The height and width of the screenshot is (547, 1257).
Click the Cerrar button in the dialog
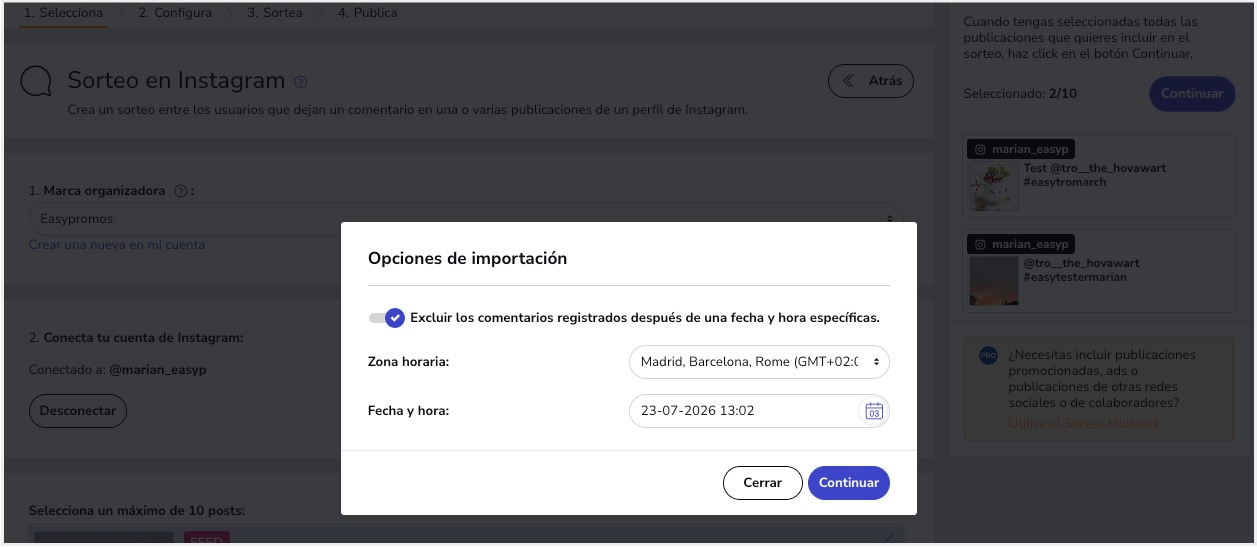click(762, 483)
